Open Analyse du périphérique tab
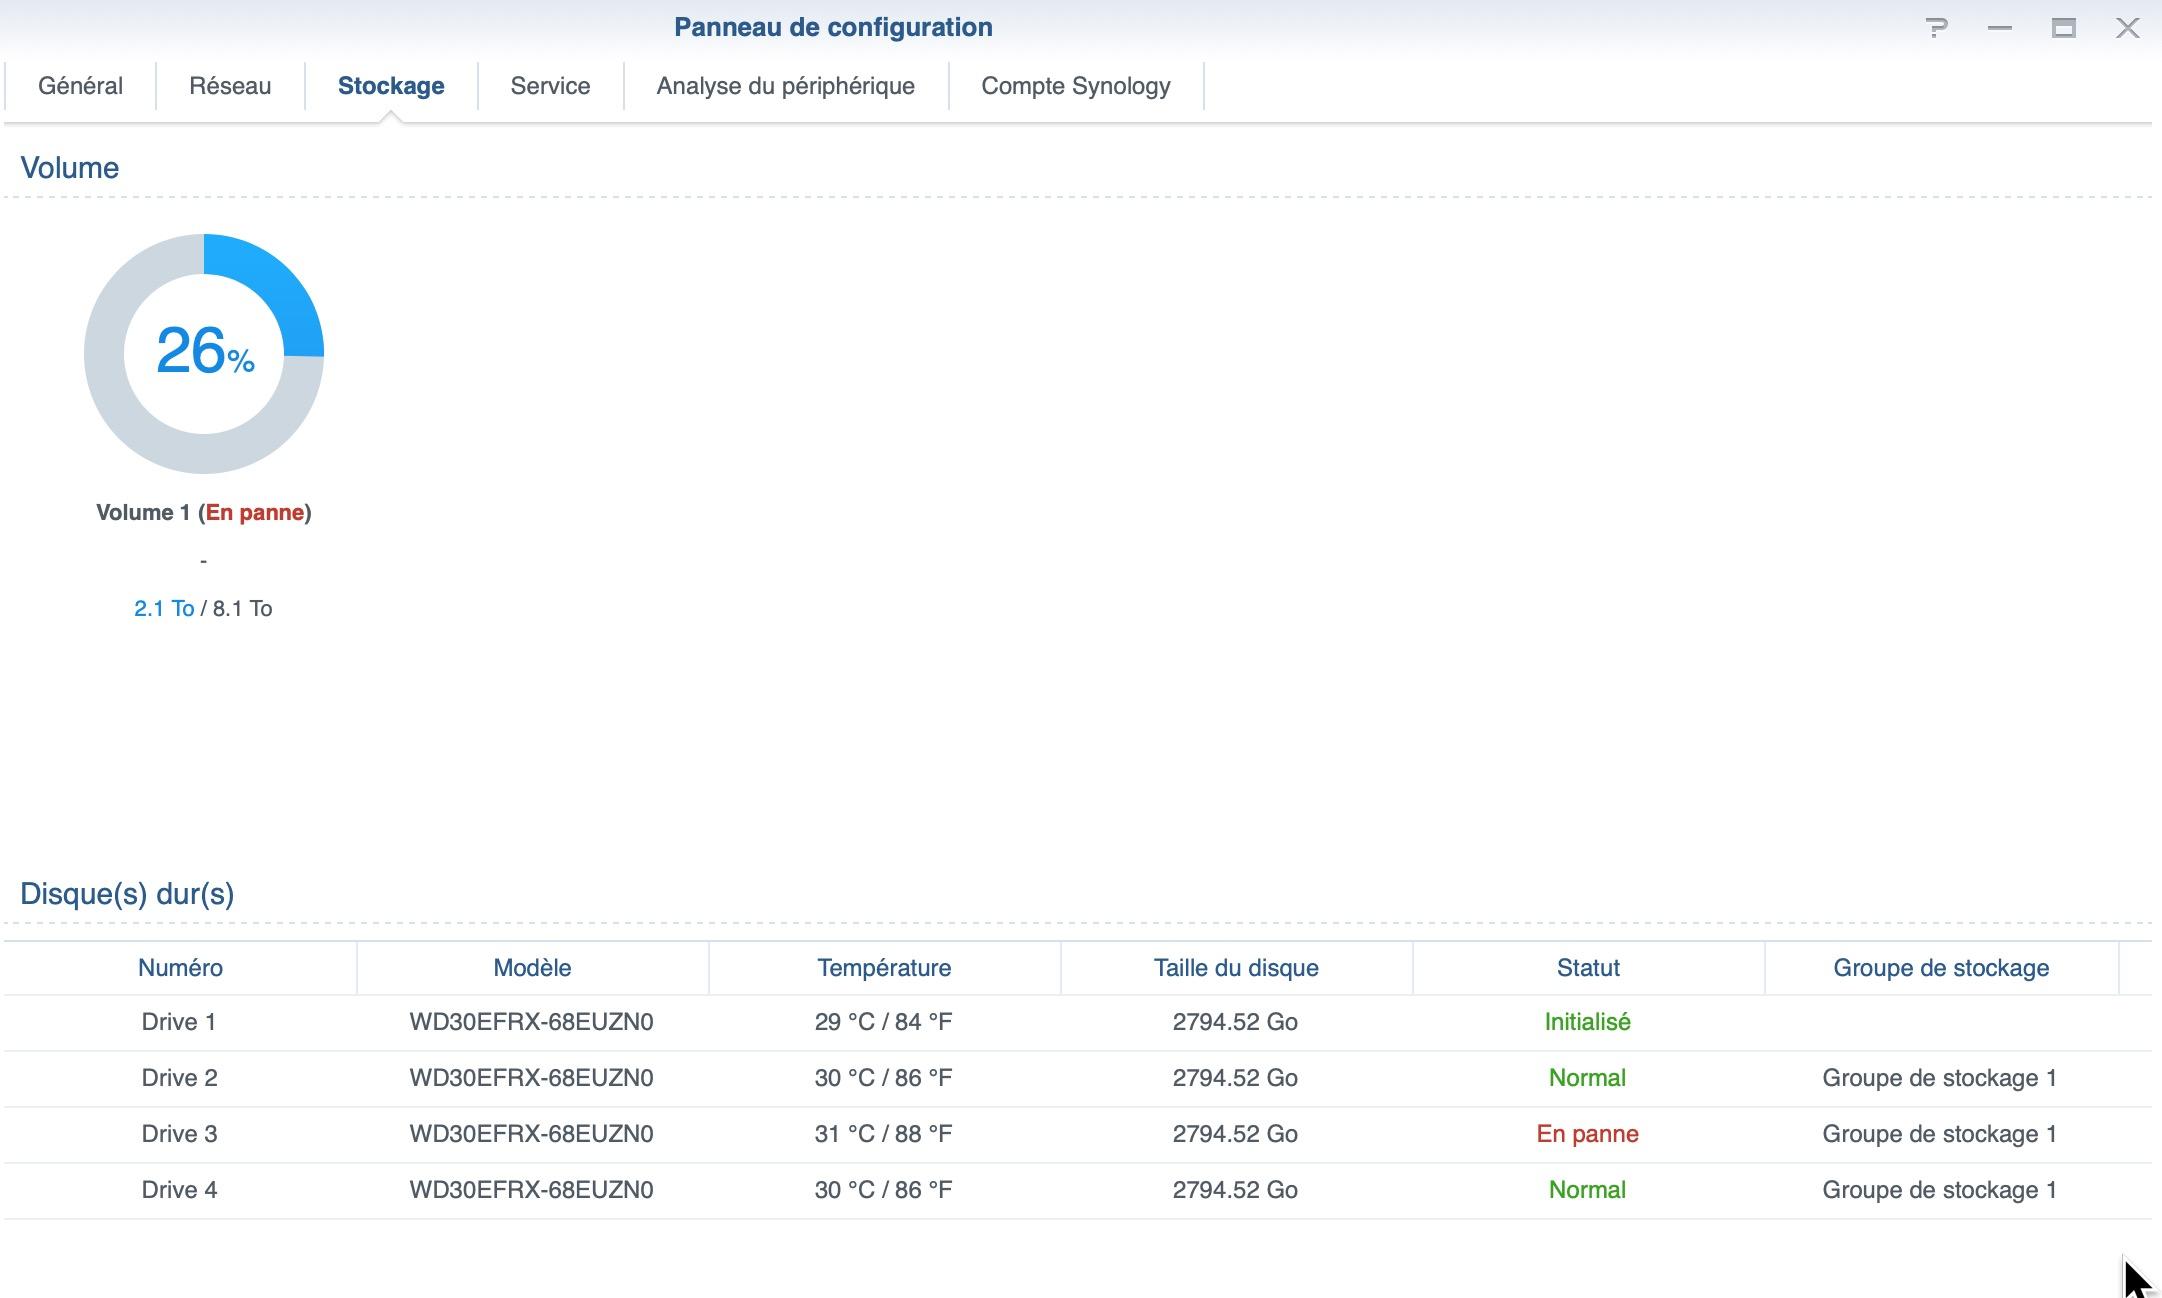 (x=785, y=86)
